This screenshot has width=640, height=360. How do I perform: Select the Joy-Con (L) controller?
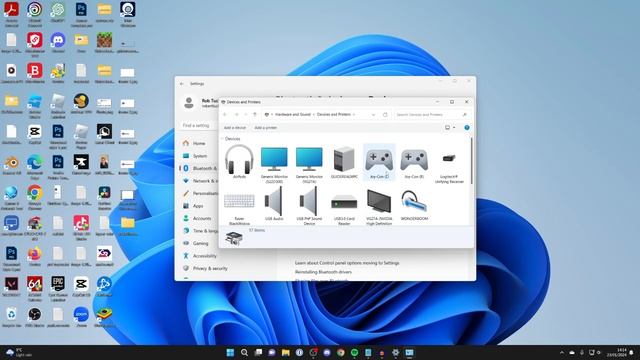pyautogui.click(x=379, y=162)
